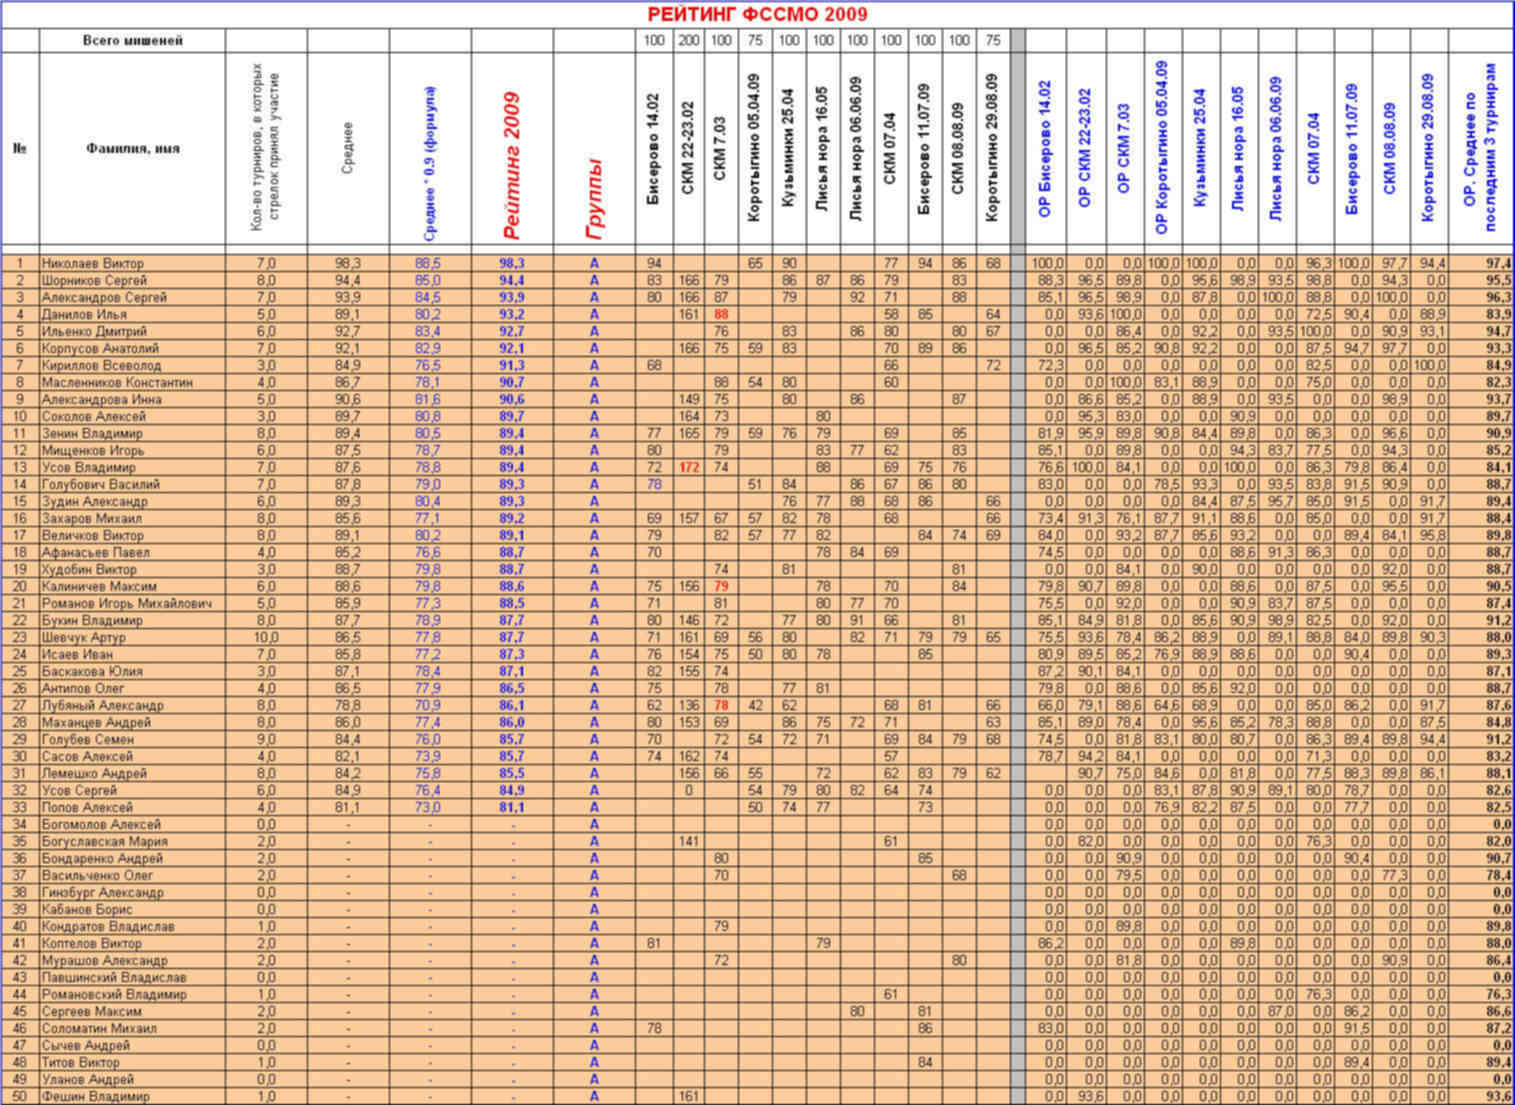Select the name cell Шевчук Артур
This screenshot has height=1105, width=1515.
pos(84,637)
